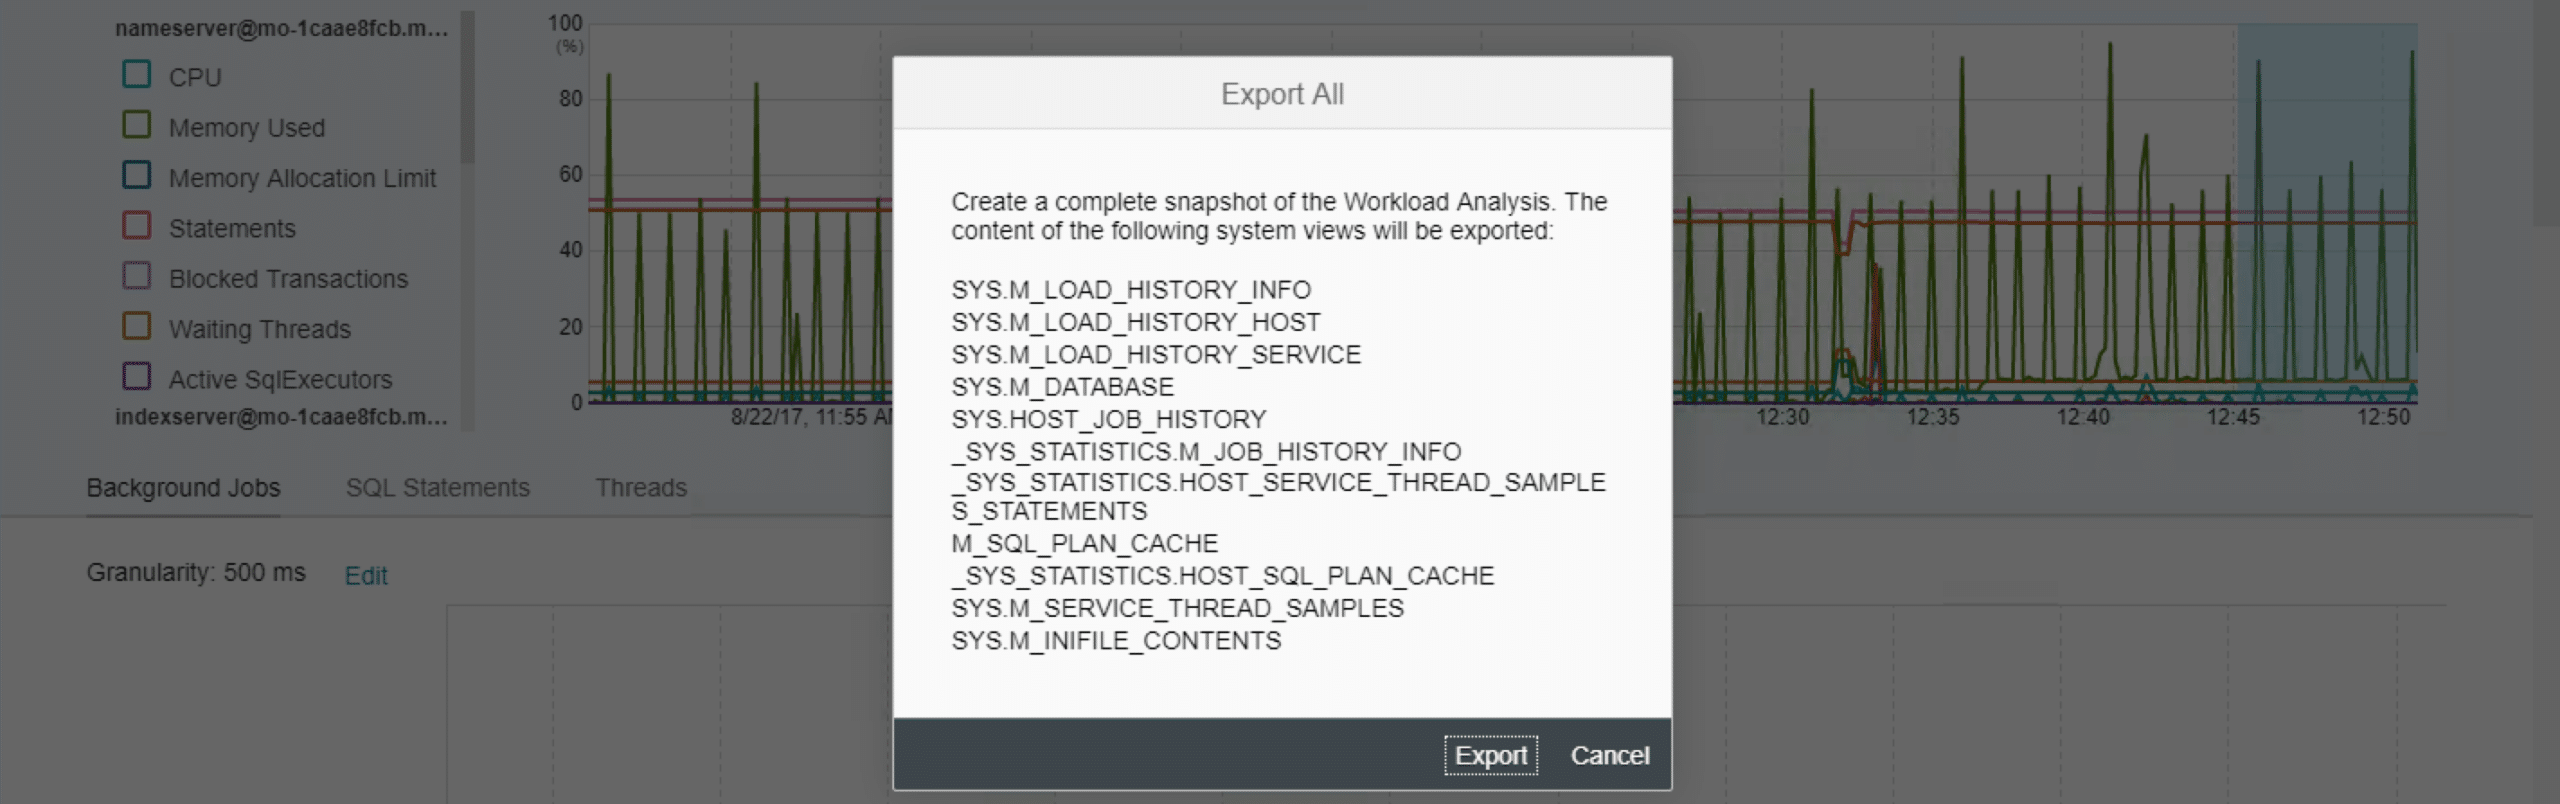Switch to the Background Jobs tab

coord(183,488)
